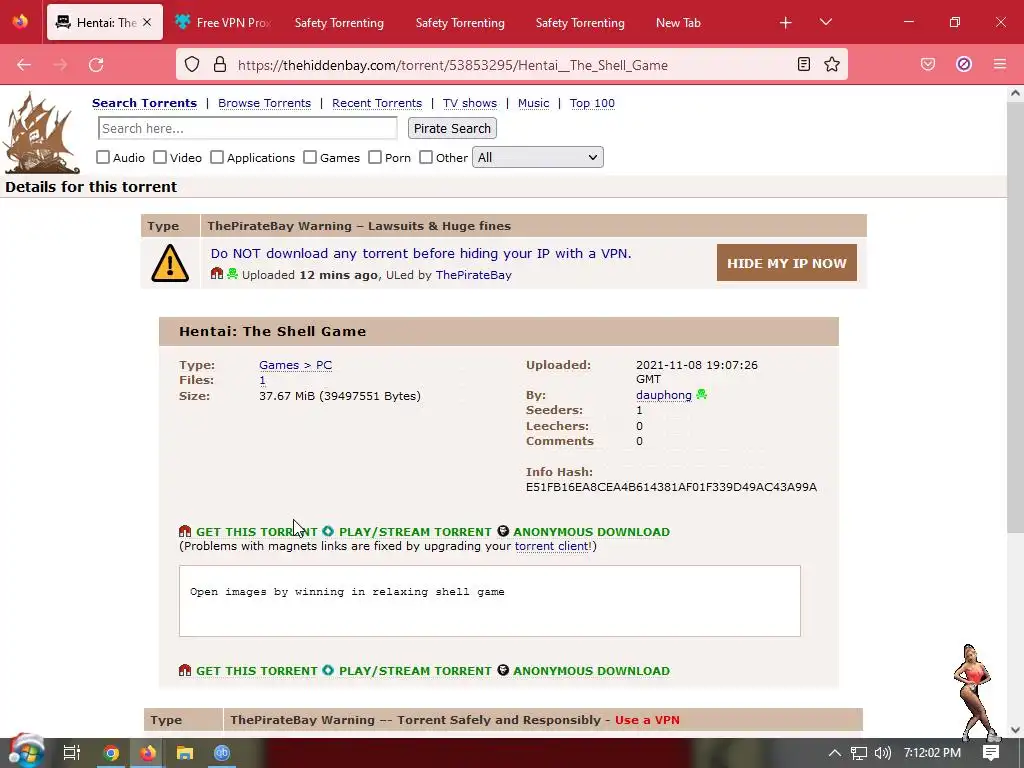Open Search Torrents link

tap(144, 103)
